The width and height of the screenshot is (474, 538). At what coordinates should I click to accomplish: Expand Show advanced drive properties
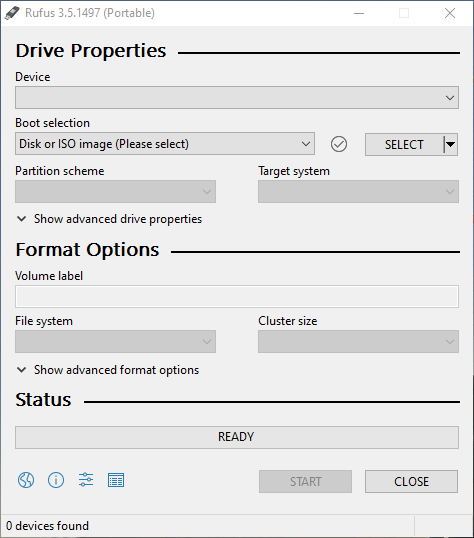[109, 219]
